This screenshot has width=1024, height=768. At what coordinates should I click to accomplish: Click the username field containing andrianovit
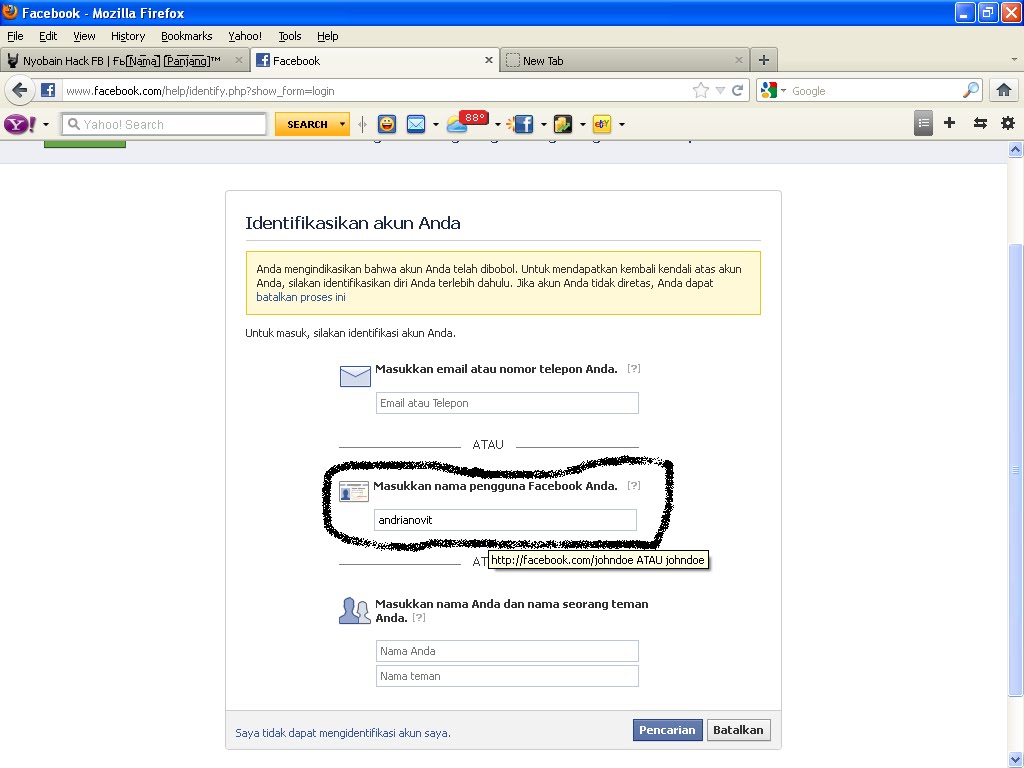(x=505, y=520)
